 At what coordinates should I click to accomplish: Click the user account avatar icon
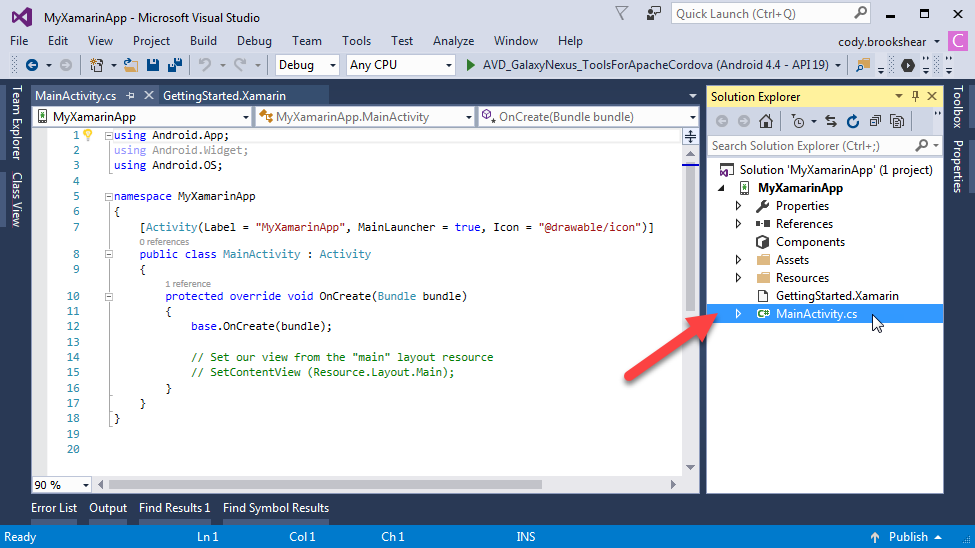coord(958,42)
